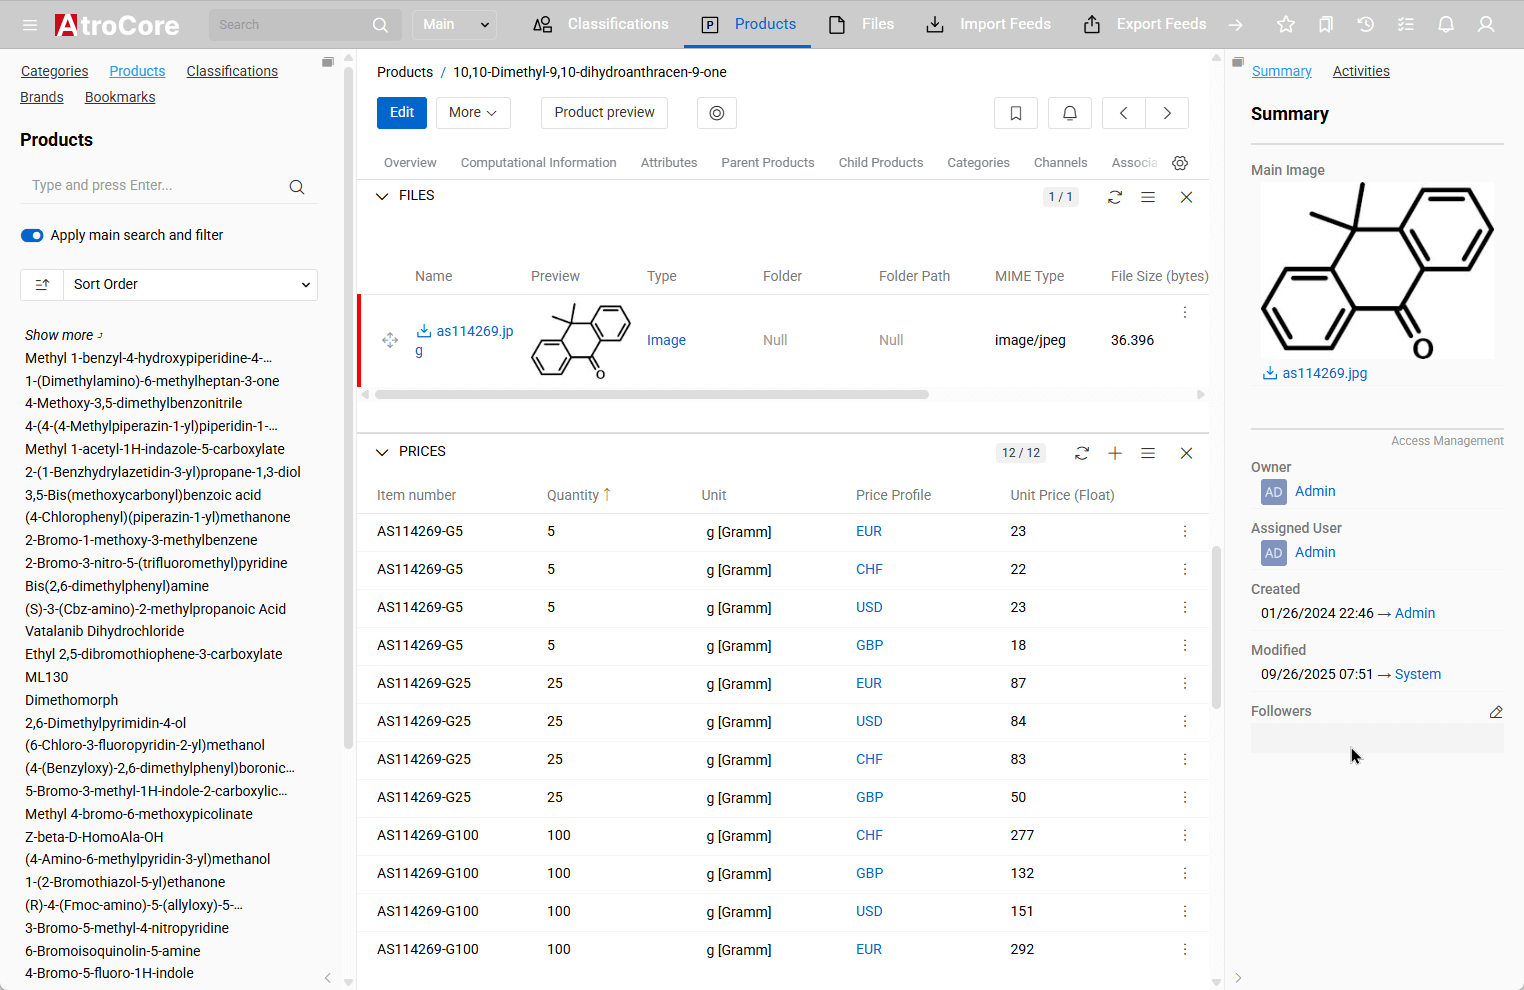Collapse the PRICES section chevron

382,452
